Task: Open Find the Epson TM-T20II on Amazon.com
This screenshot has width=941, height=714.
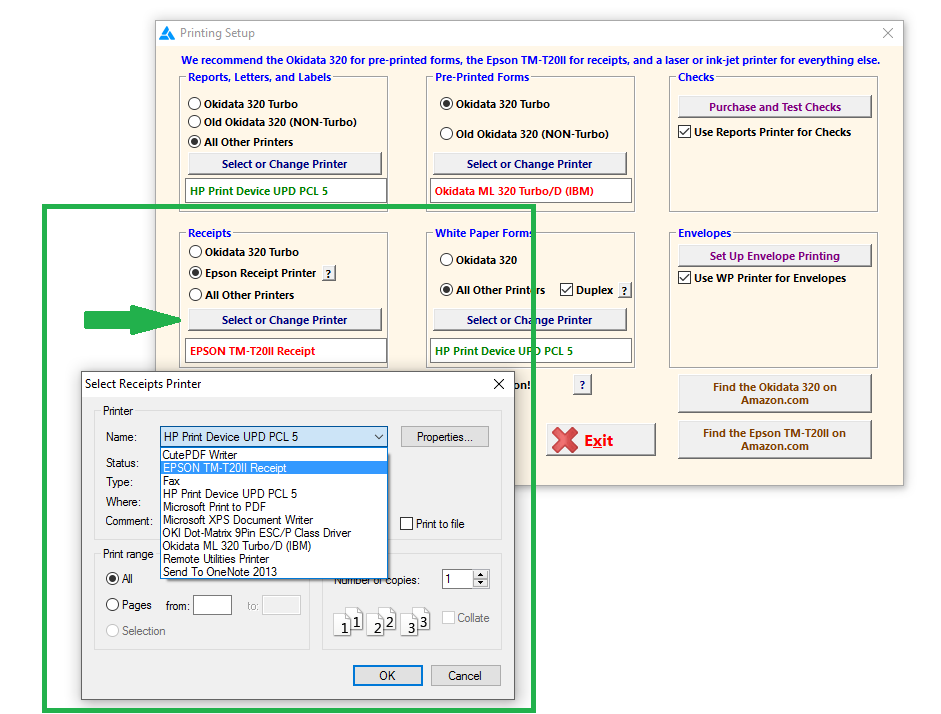Action: tap(775, 440)
